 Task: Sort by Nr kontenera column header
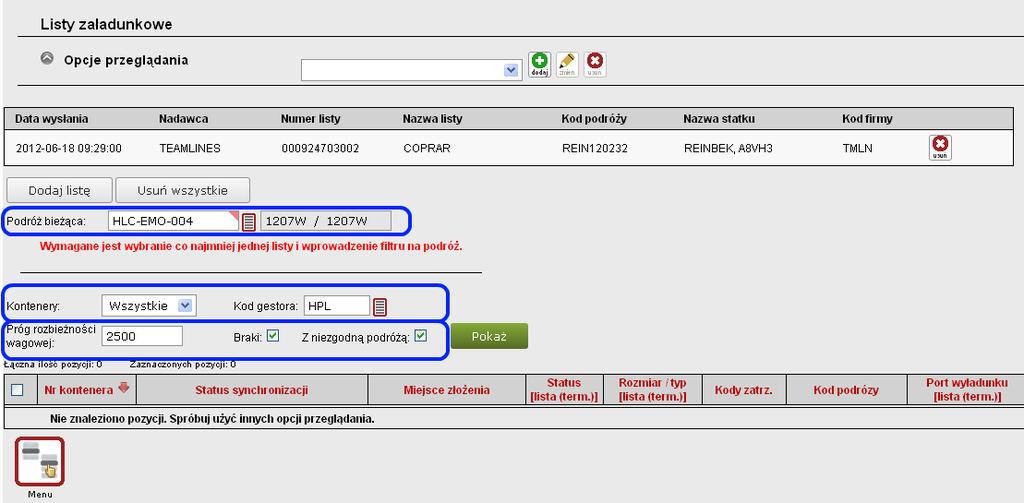pos(79,390)
